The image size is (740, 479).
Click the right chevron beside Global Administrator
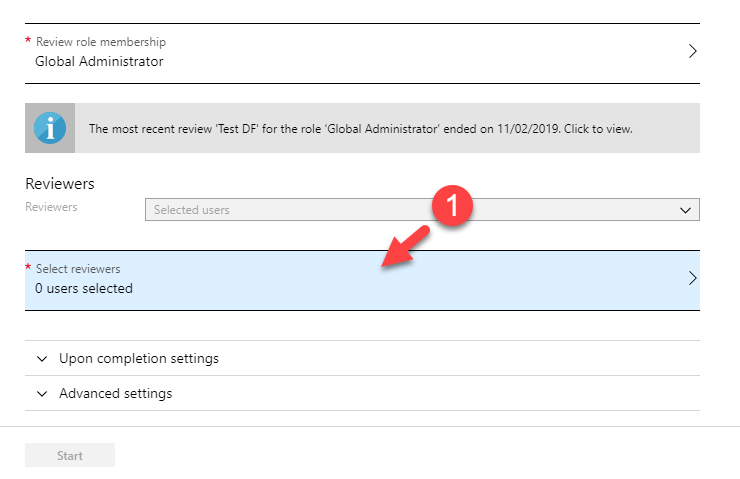(x=692, y=52)
